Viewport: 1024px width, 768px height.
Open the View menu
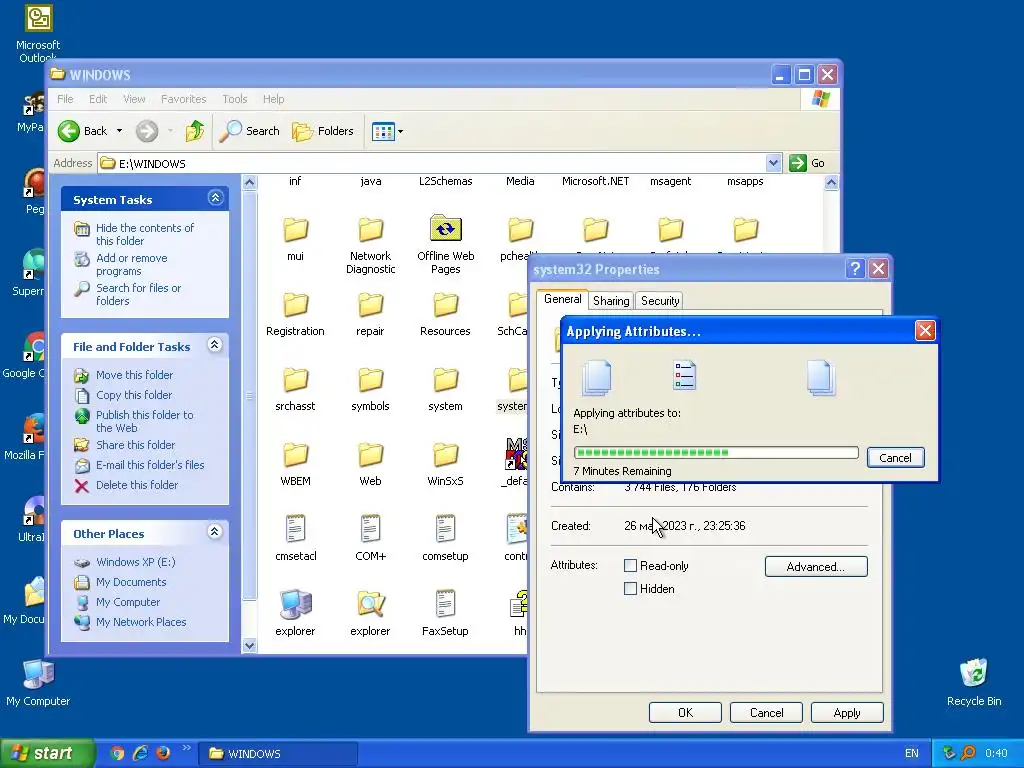(x=134, y=99)
